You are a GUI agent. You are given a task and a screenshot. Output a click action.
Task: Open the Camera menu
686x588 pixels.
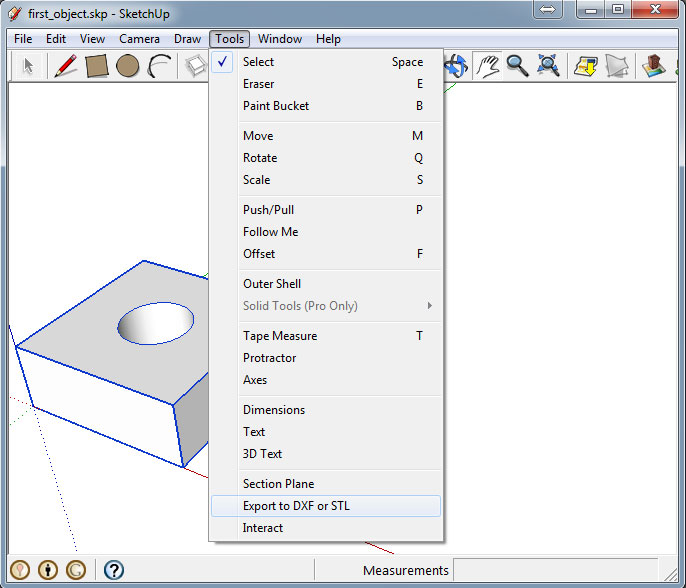coord(139,39)
